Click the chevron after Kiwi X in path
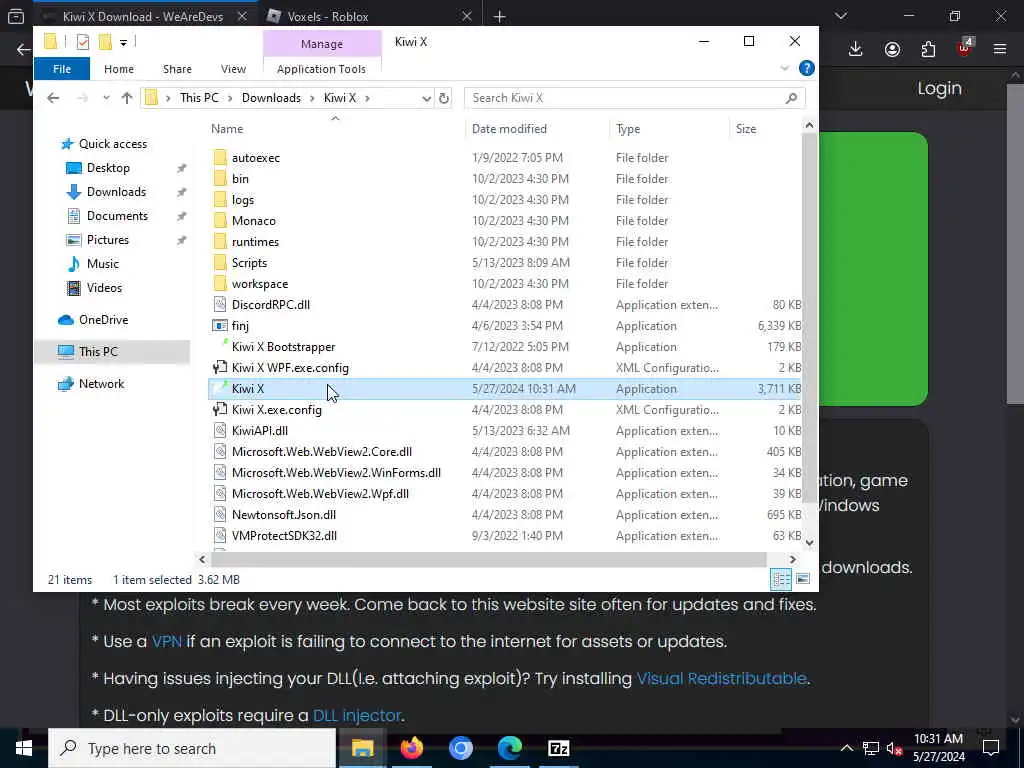Viewport: 1024px width, 768px height. click(368, 98)
